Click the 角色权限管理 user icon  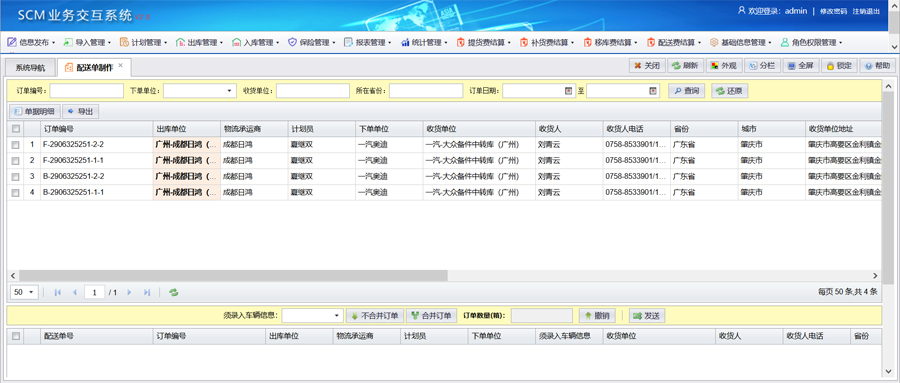(785, 42)
